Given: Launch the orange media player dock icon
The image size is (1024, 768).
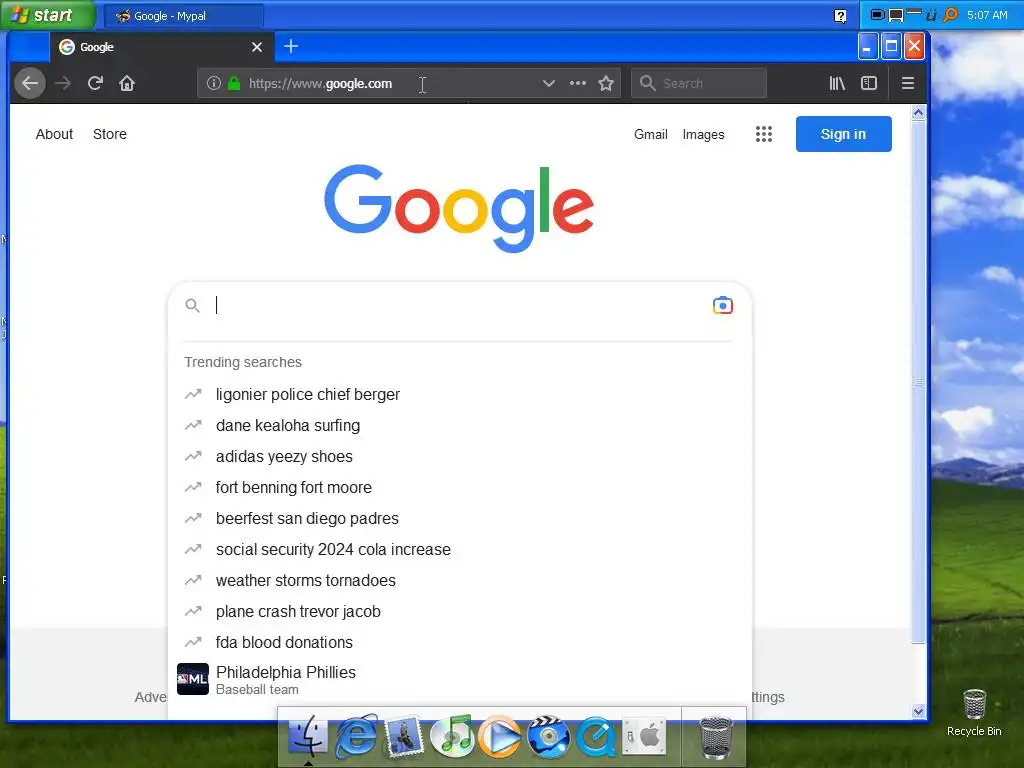Looking at the screenshot, I should 500,737.
